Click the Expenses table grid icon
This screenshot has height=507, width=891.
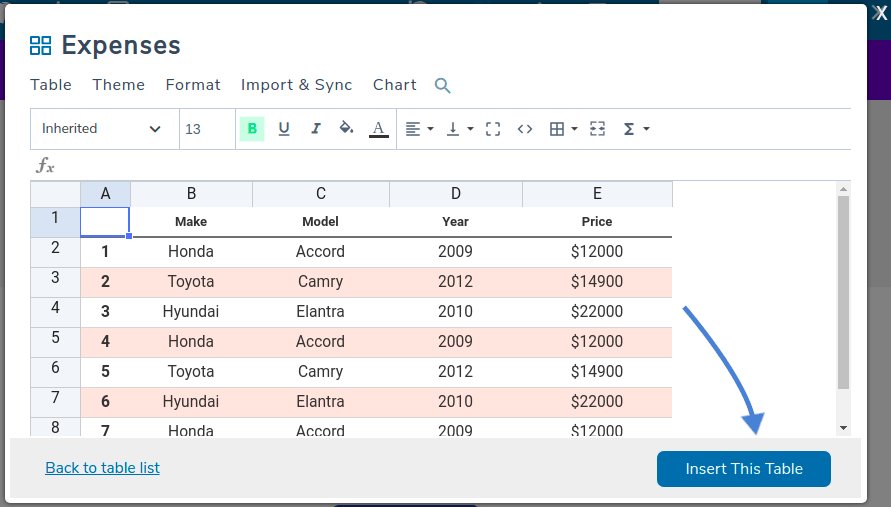(x=40, y=45)
